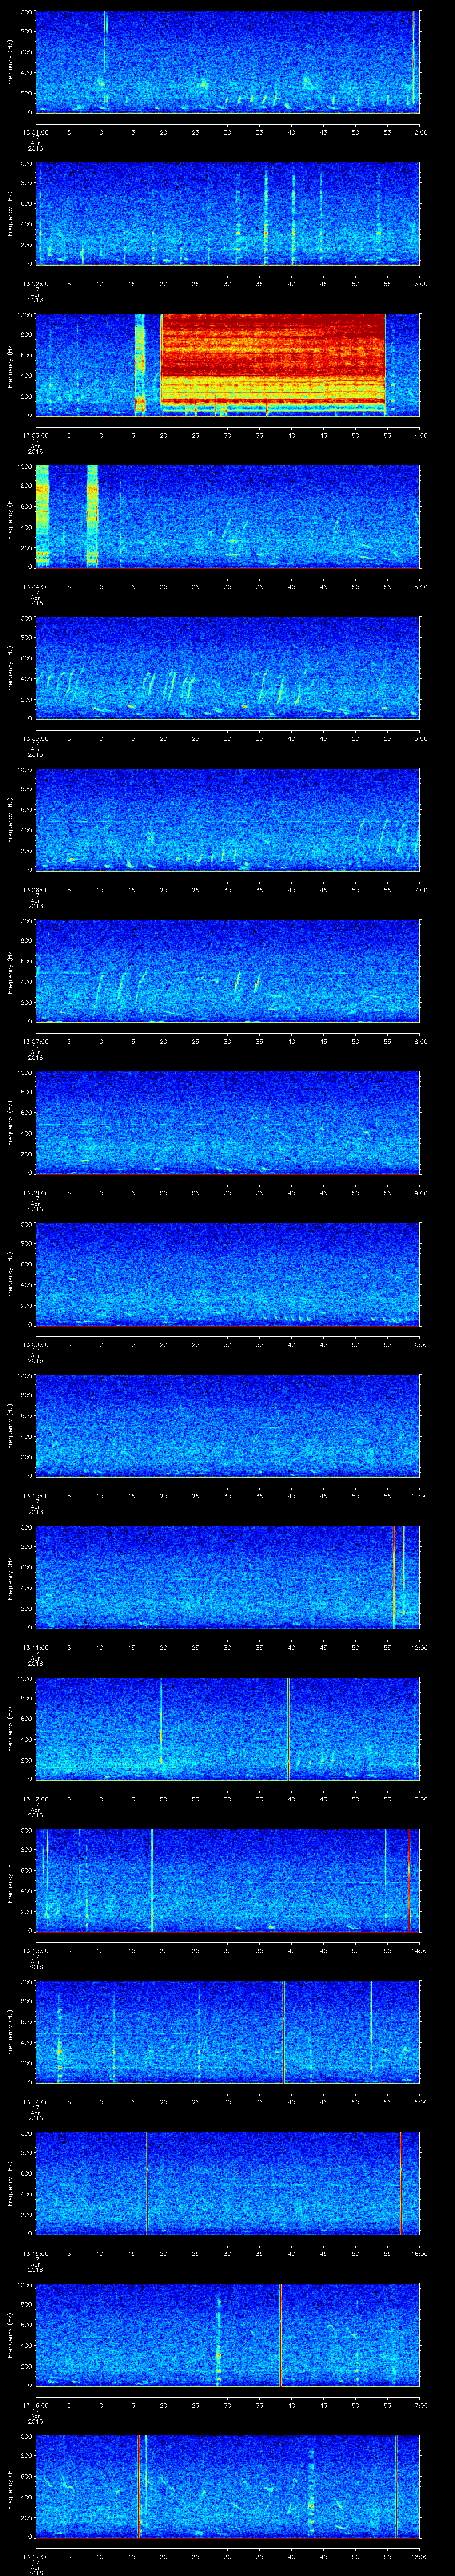Click the bright noise burst starting the 13:04:00 panel
This screenshot has width=455, height=2576.
point(42,517)
